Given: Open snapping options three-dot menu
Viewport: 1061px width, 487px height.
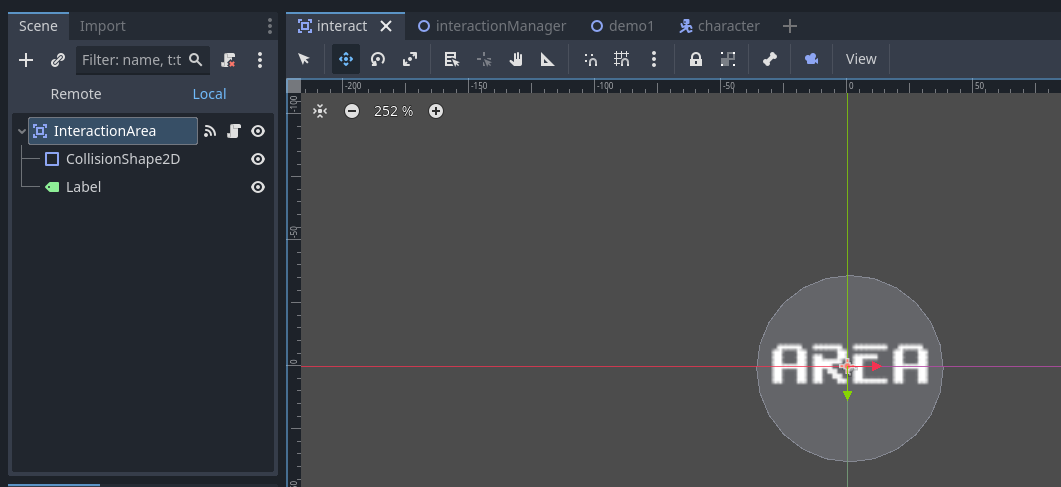Looking at the screenshot, I should [654, 59].
